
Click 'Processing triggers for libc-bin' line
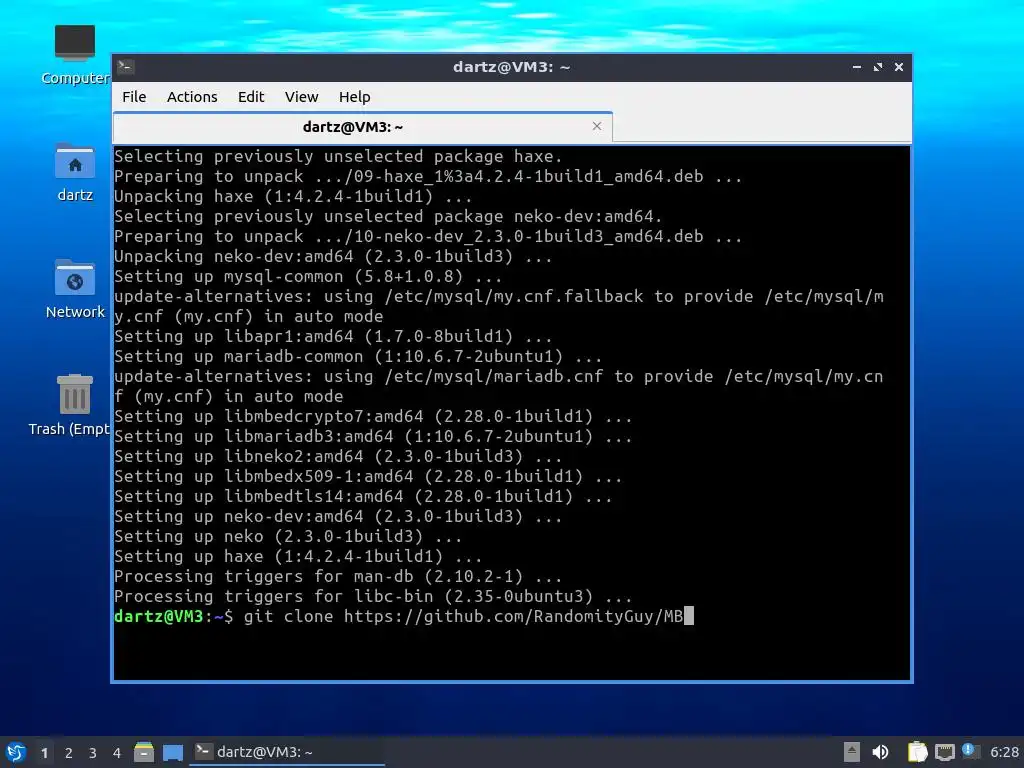tap(373, 596)
